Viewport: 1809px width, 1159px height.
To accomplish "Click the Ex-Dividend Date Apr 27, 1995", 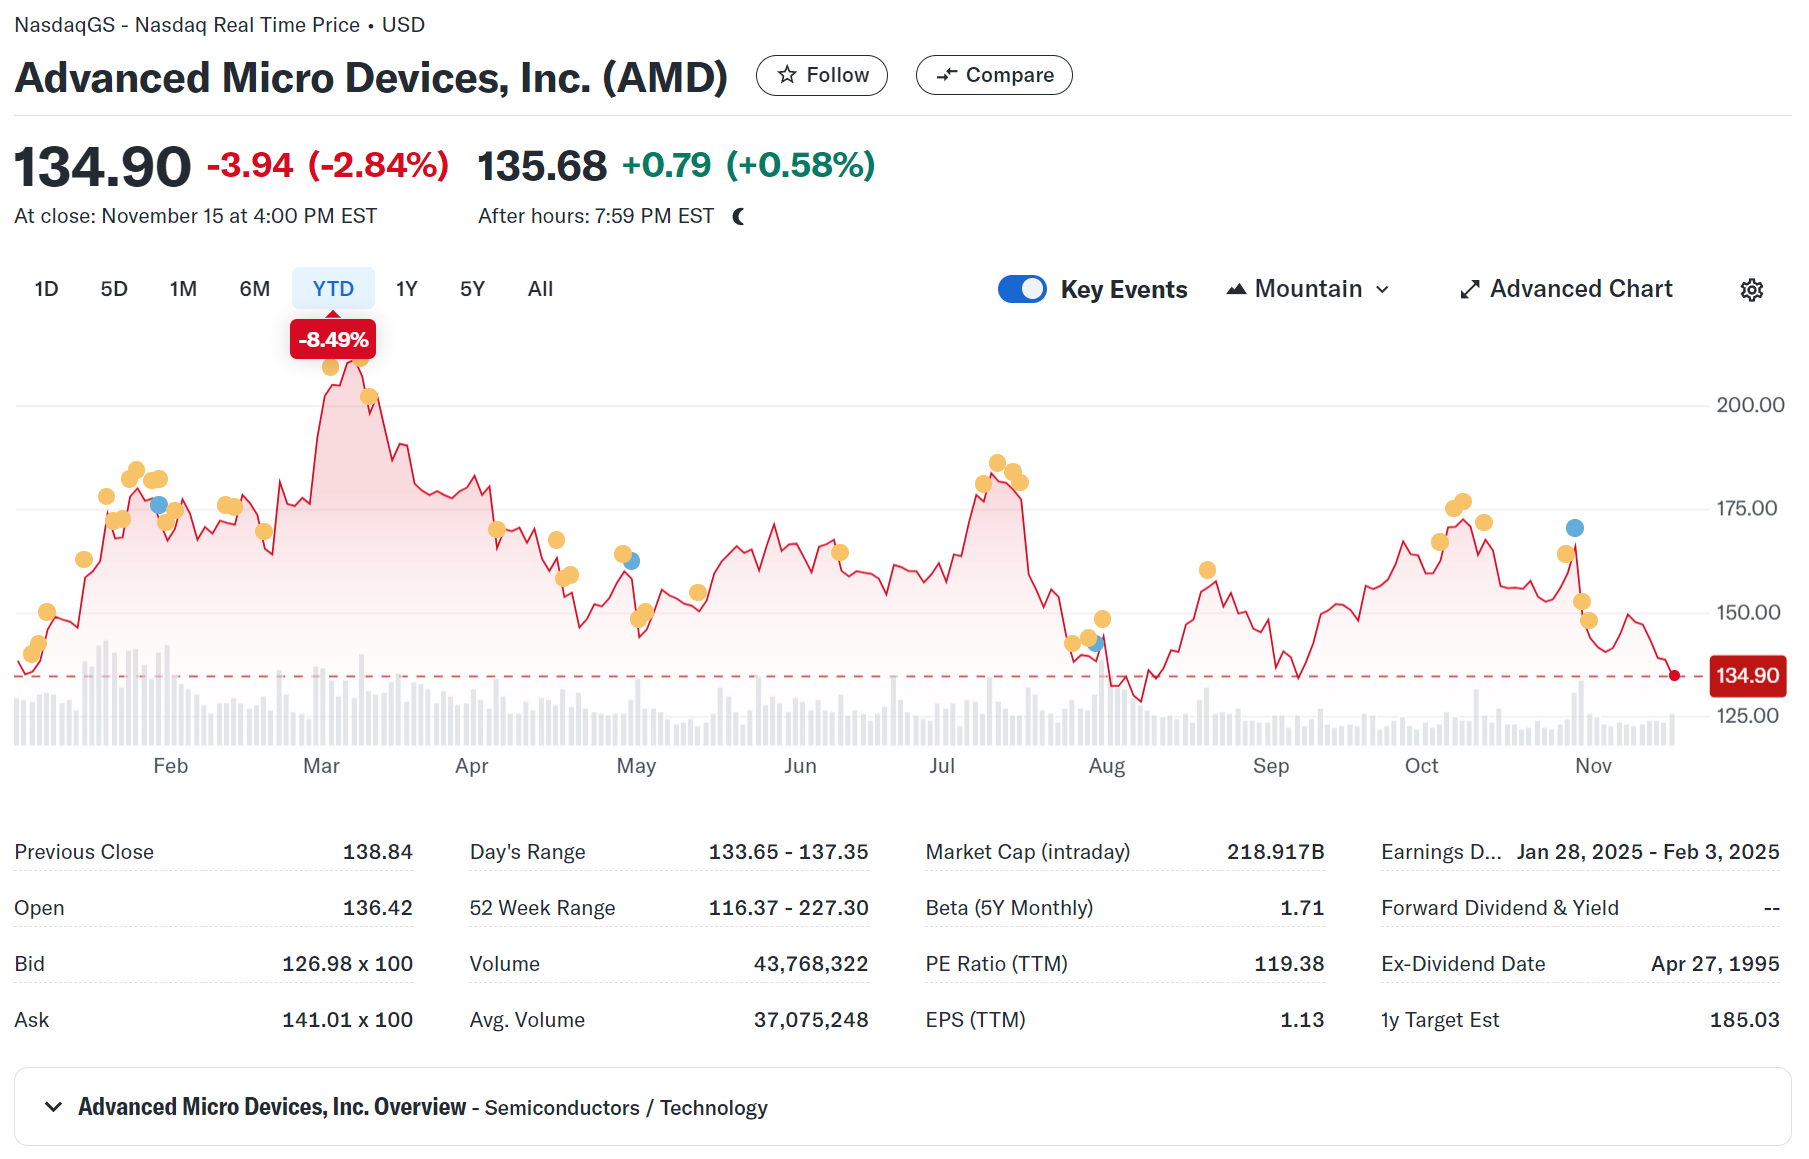I will click(x=1715, y=964).
